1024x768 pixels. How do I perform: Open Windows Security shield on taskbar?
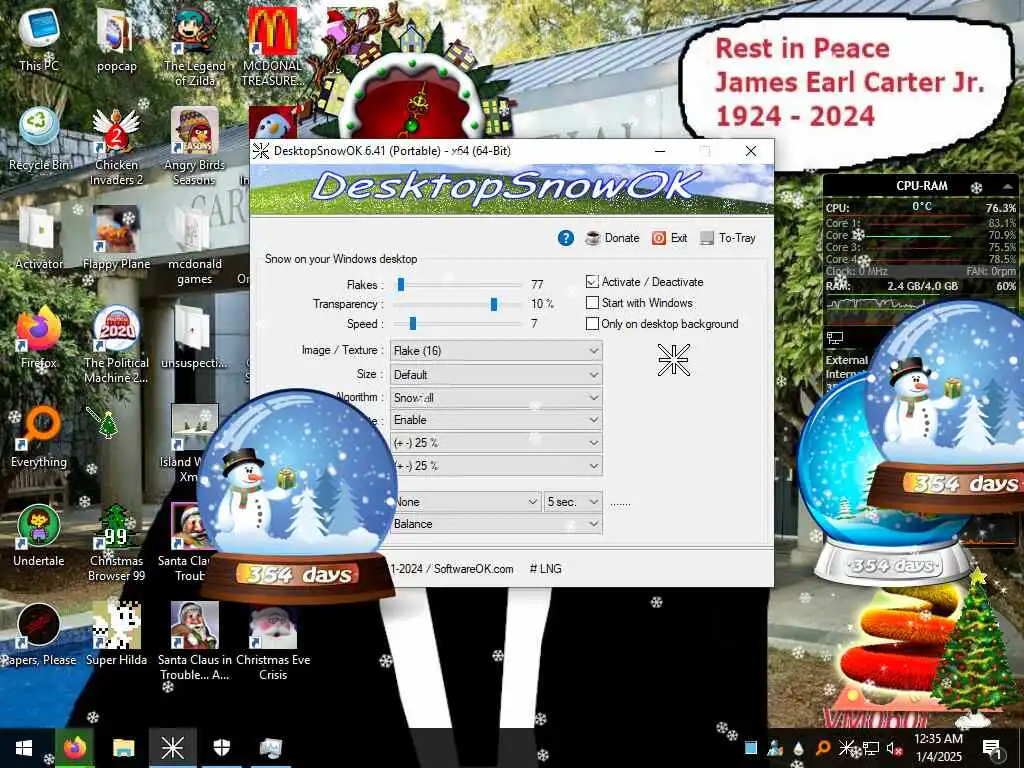[x=221, y=748]
